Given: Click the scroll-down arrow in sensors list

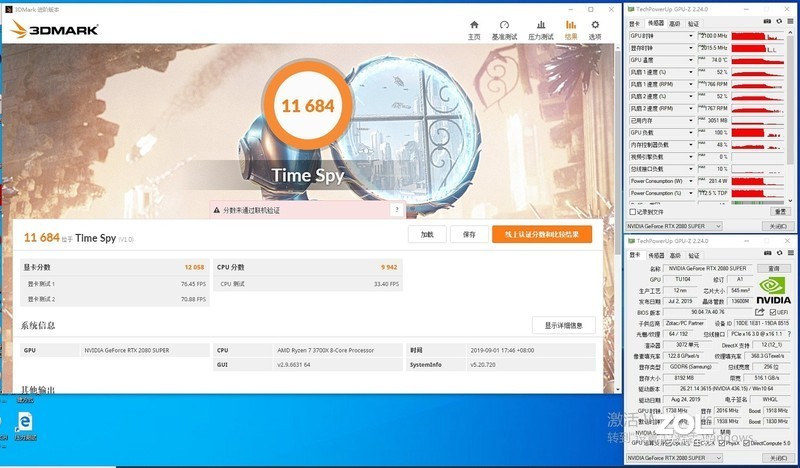Looking at the screenshot, I should (790, 202).
